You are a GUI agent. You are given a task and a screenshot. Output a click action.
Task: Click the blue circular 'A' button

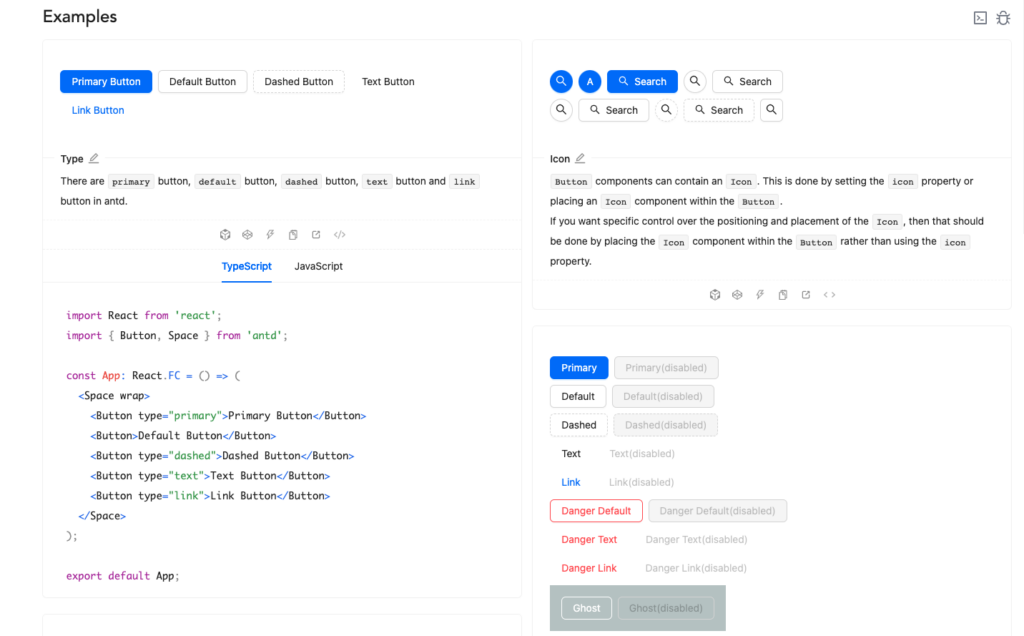click(590, 81)
